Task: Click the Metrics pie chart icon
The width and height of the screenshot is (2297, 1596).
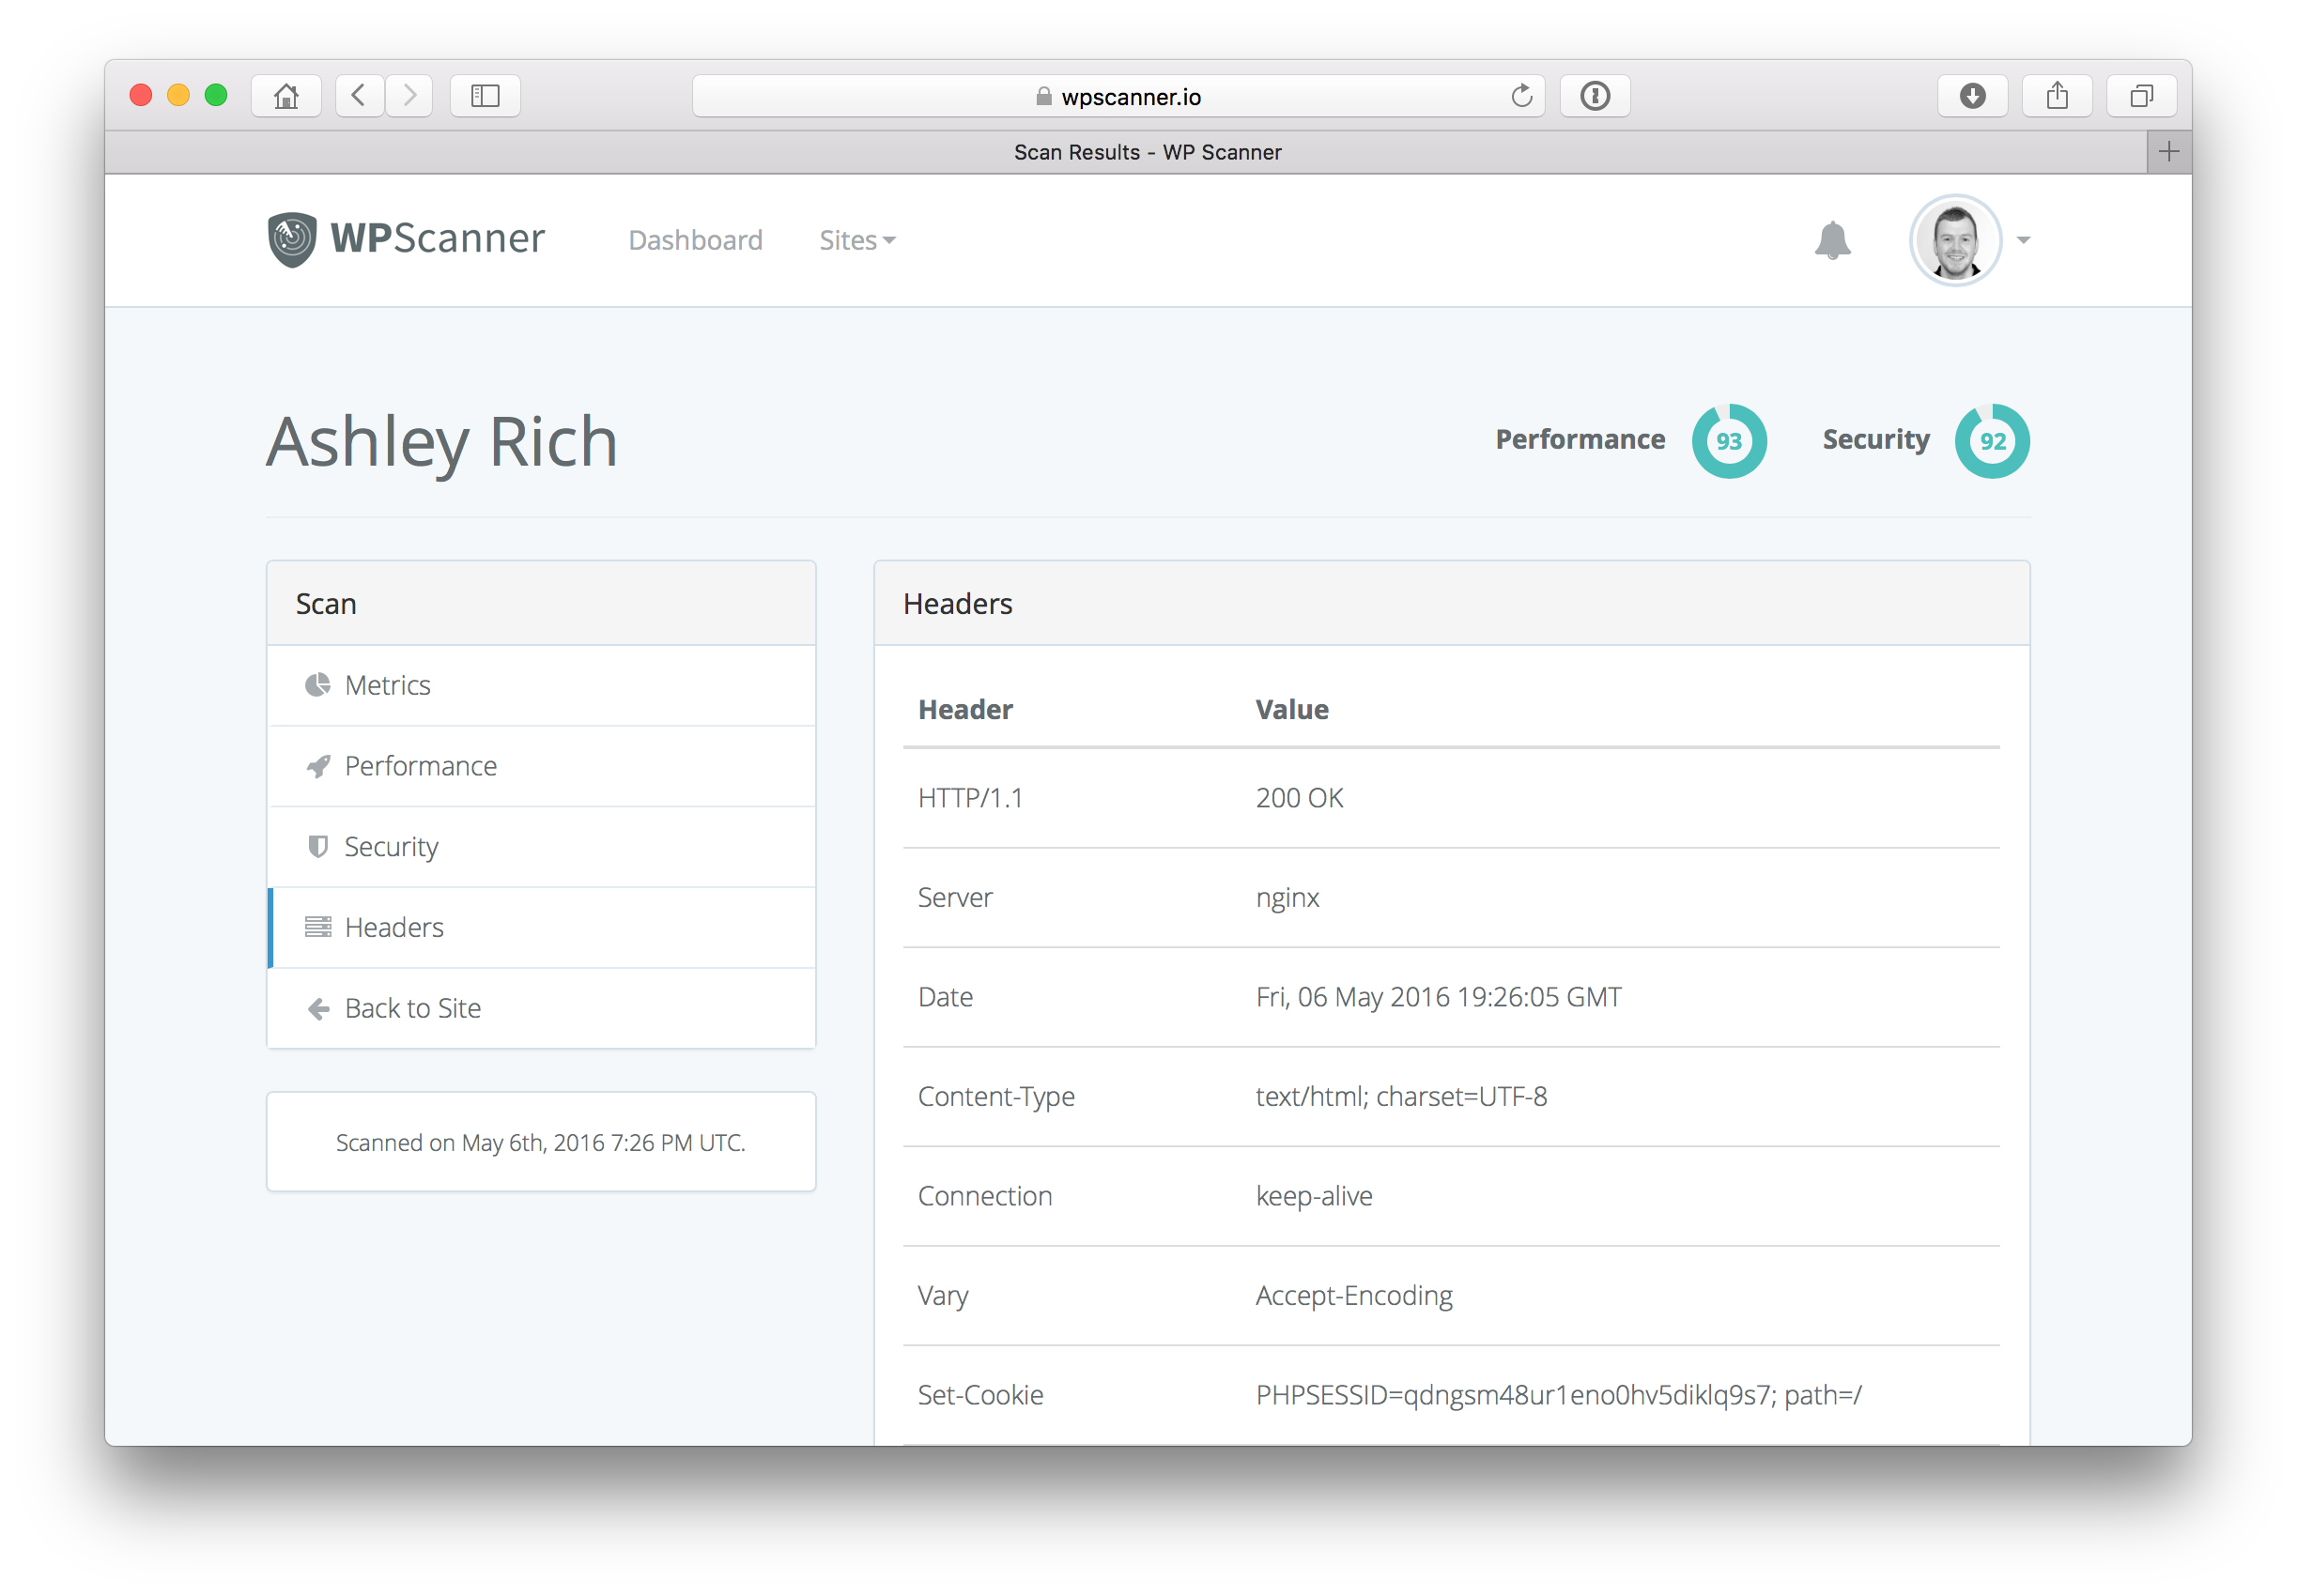Action: (x=318, y=685)
